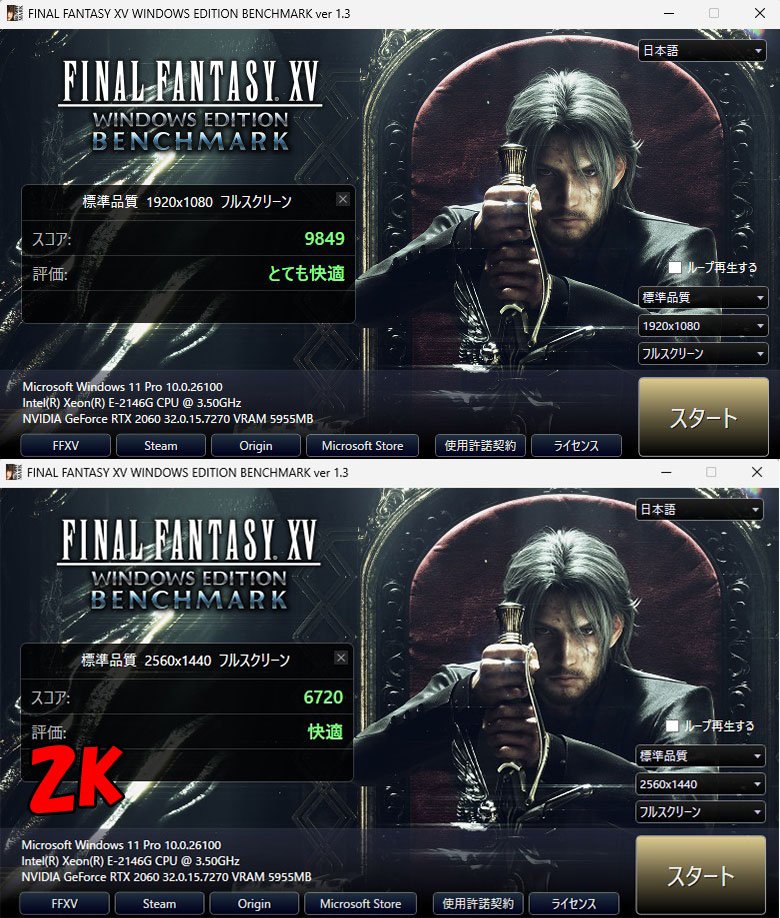This screenshot has width=780, height=918.
Task: Close the 2560x1440 score result panel
Action: click(x=341, y=658)
